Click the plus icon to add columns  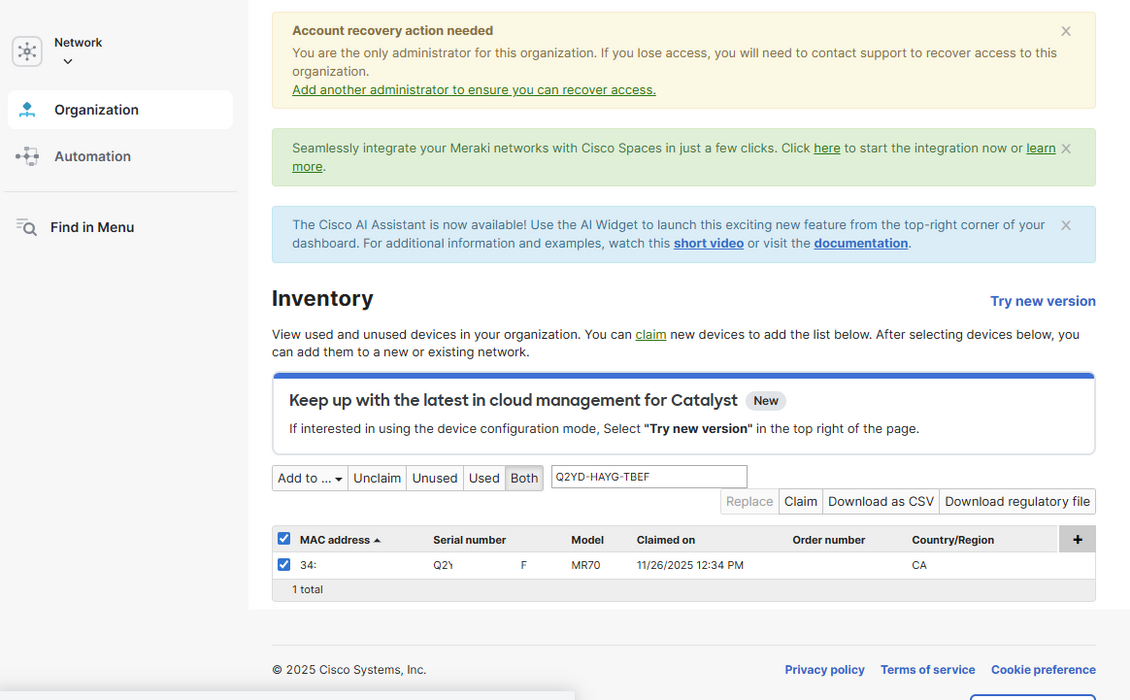[1077, 539]
